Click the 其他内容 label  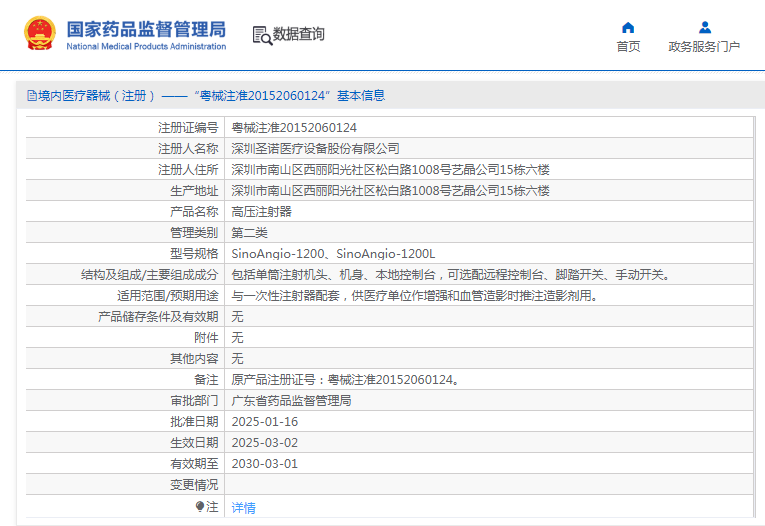click(194, 359)
